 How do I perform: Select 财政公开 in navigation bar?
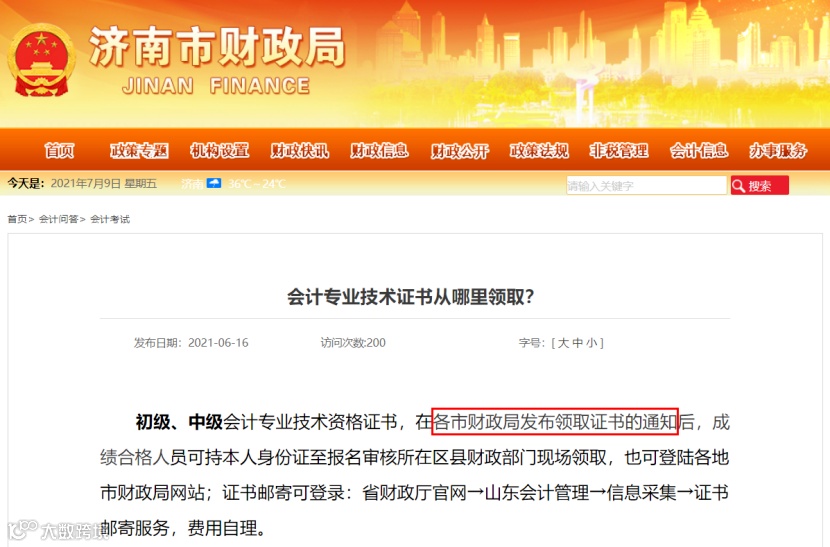(459, 151)
